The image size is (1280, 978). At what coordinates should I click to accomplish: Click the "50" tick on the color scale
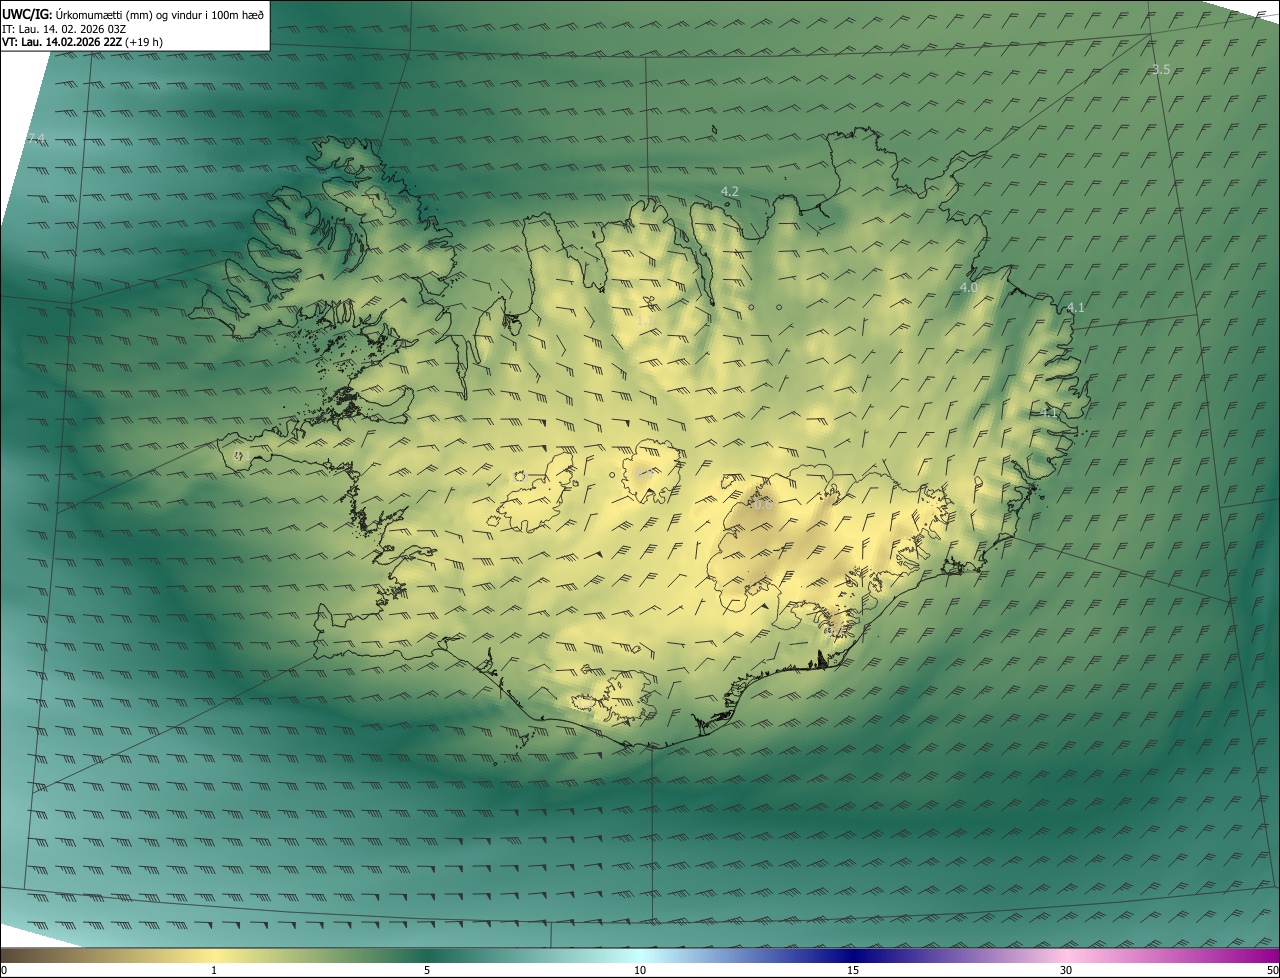pyautogui.click(x=1272, y=970)
